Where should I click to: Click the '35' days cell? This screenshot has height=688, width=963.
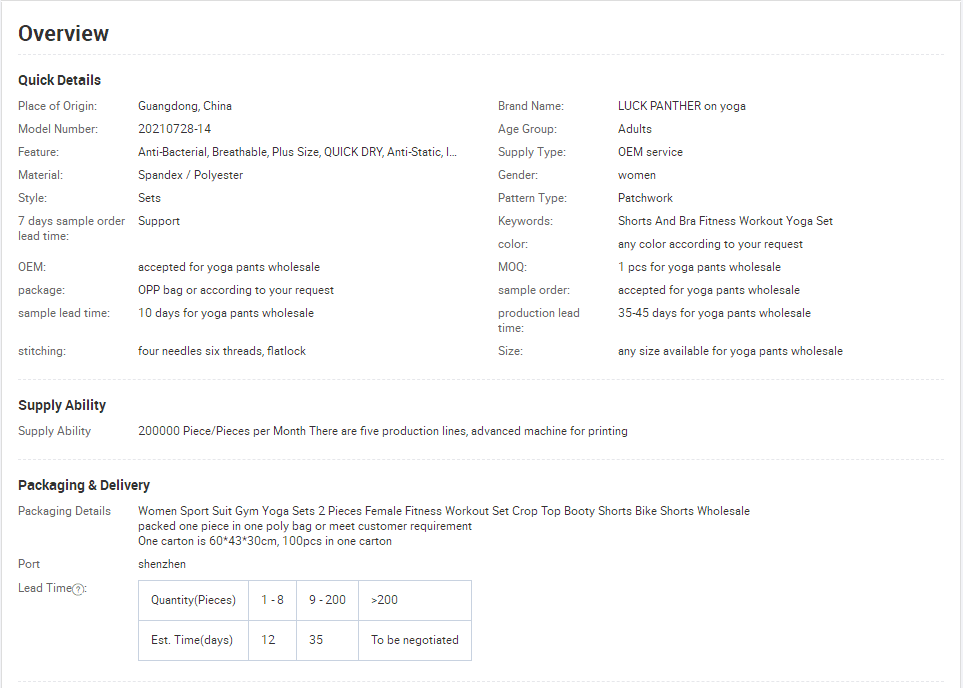(x=327, y=640)
